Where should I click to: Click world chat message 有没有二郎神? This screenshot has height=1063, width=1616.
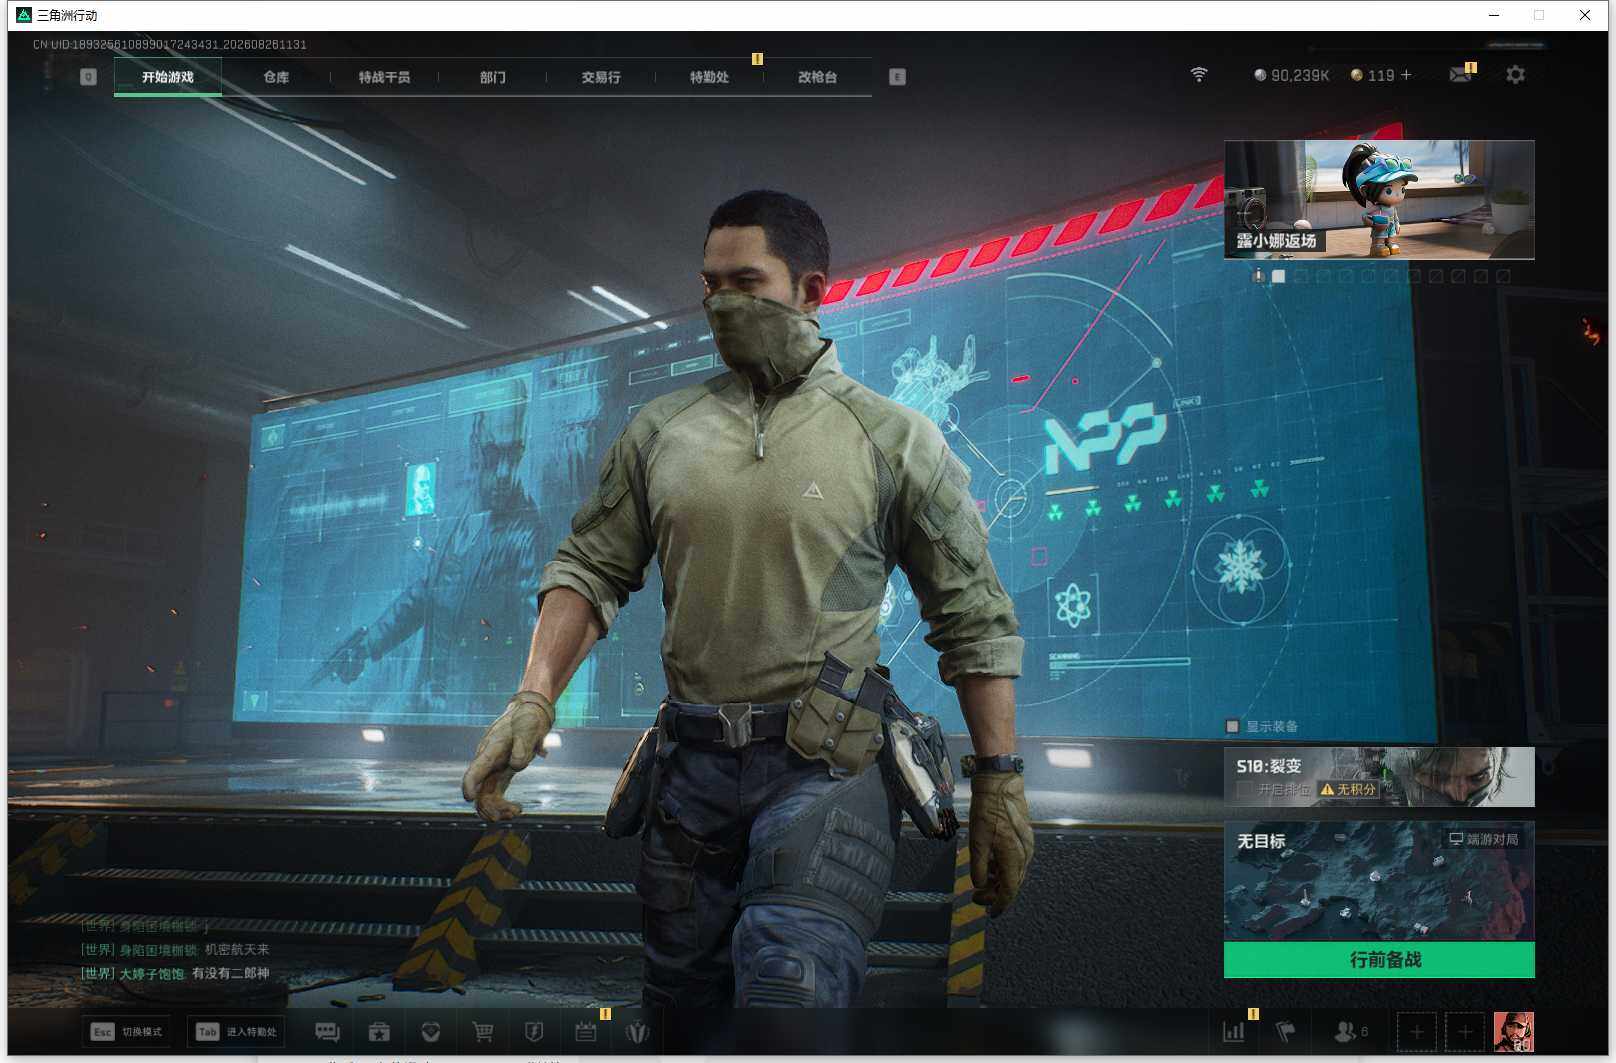(230, 973)
